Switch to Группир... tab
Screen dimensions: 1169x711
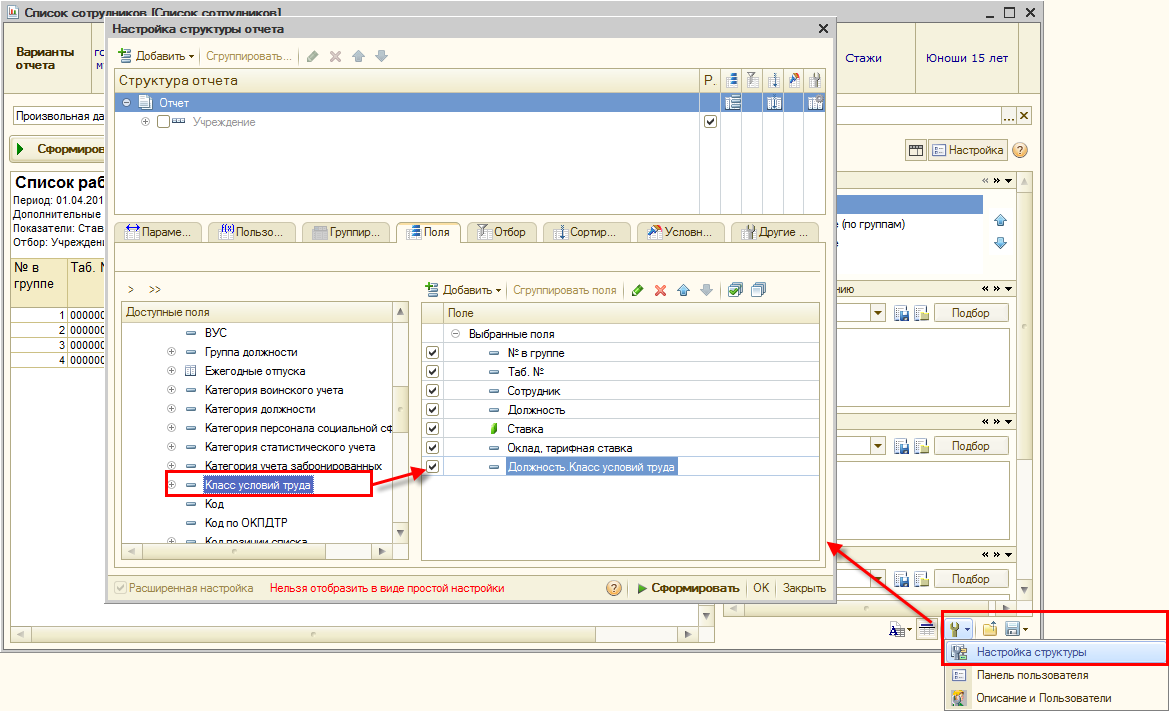(347, 233)
